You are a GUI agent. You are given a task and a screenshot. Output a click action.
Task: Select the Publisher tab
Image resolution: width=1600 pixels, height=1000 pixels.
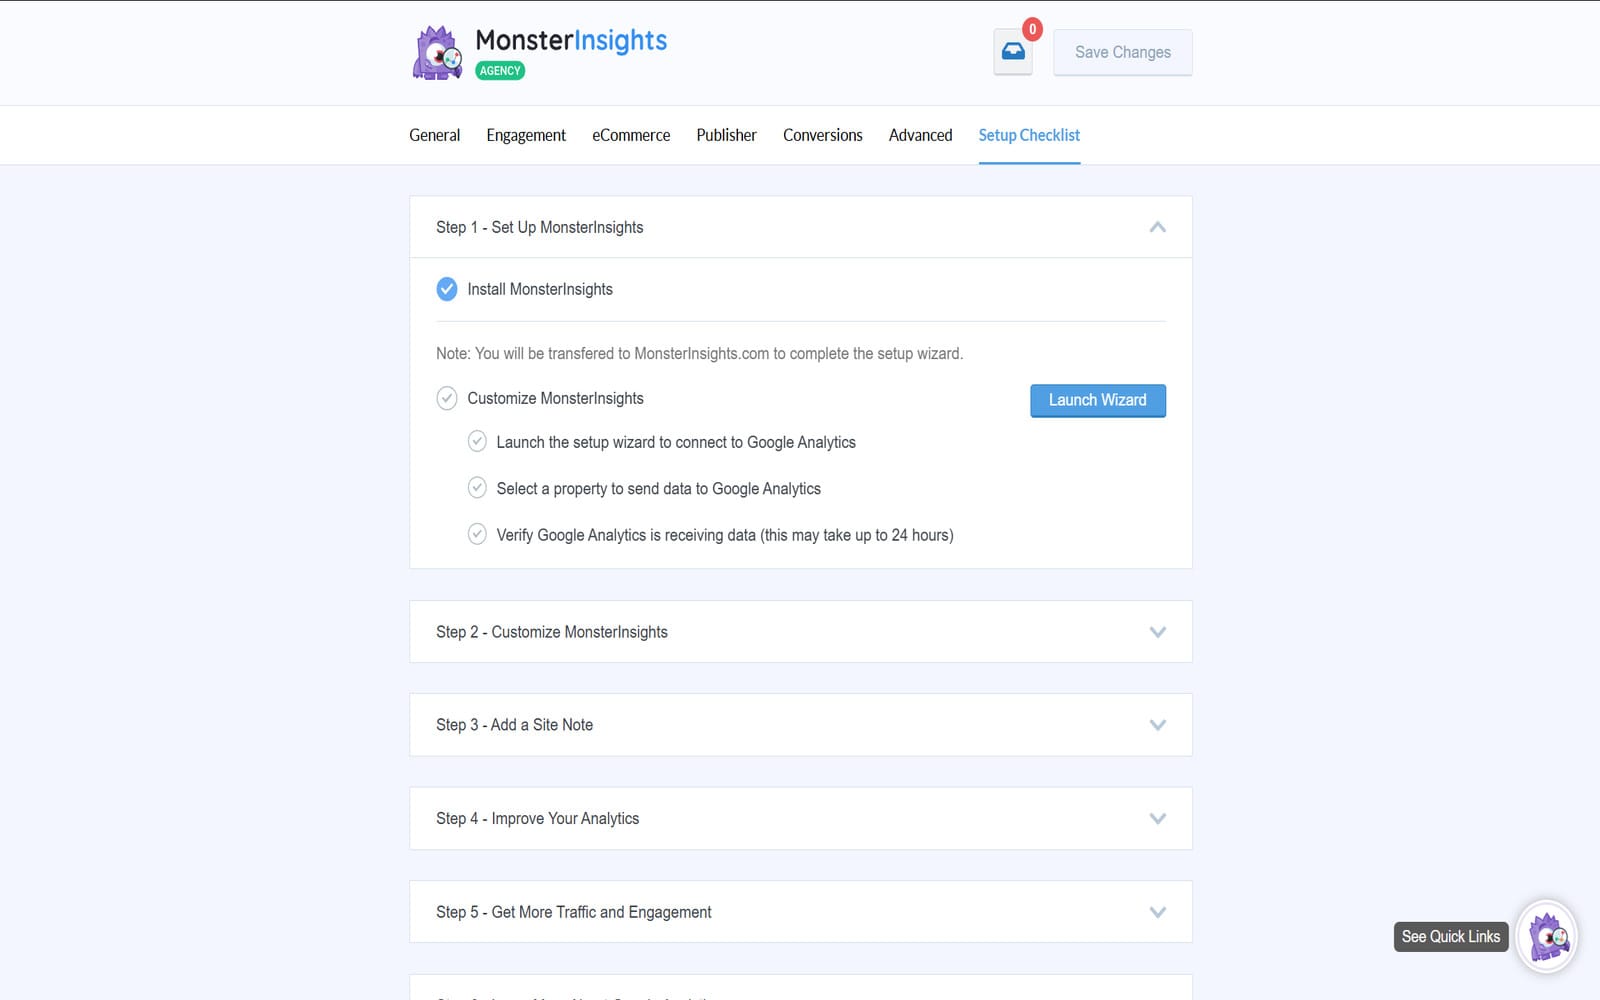click(726, 135)
